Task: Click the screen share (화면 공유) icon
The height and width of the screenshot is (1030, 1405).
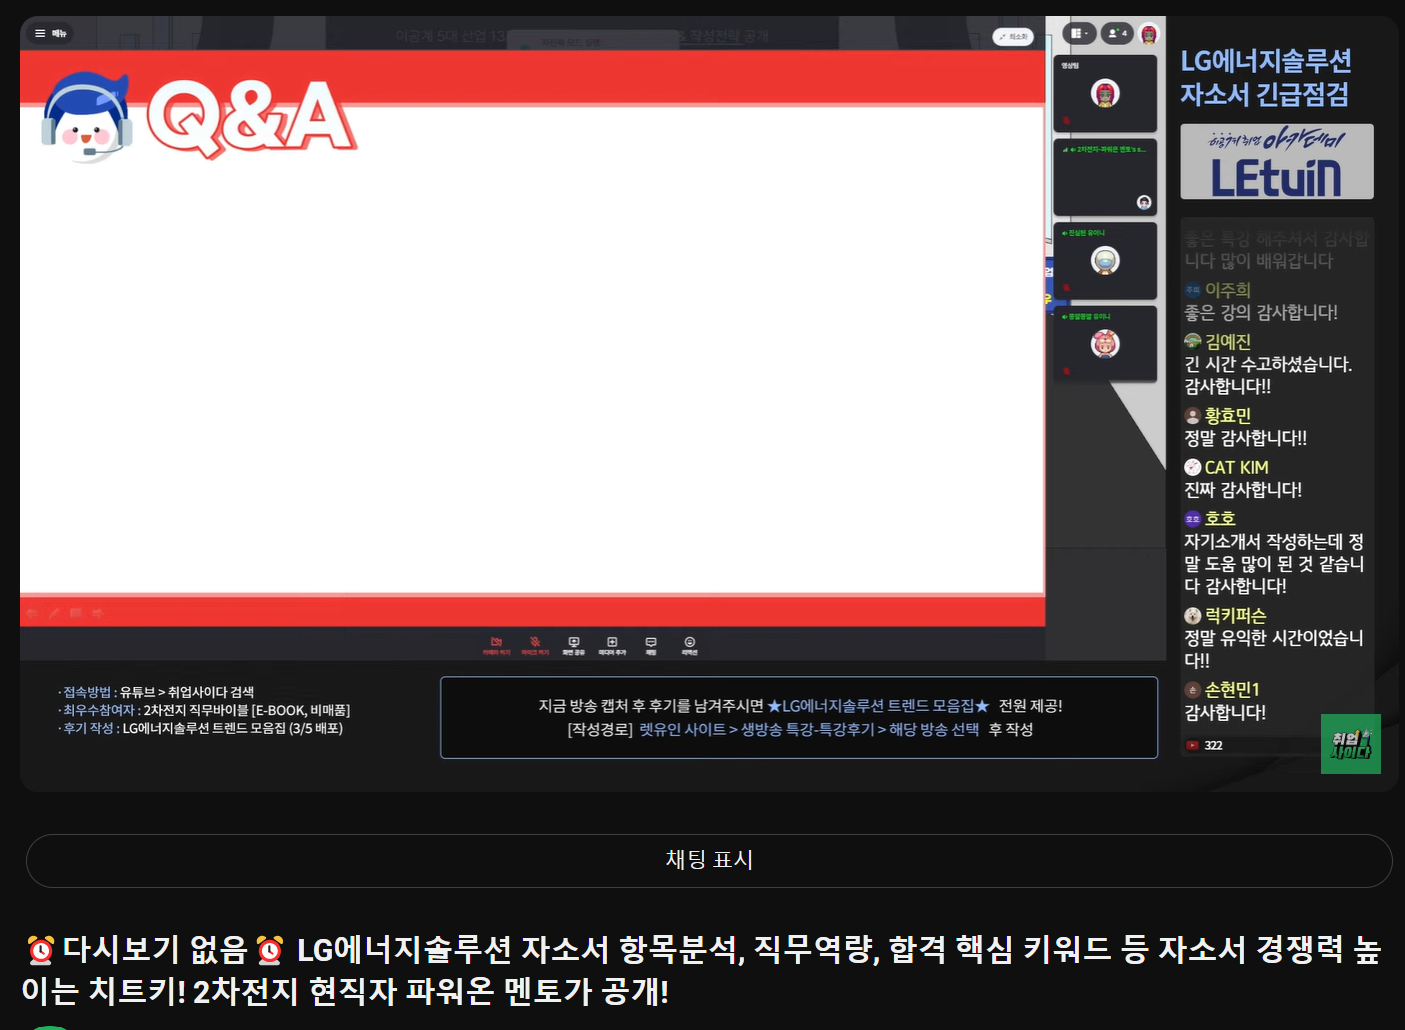Action: [x=574, y=646]
